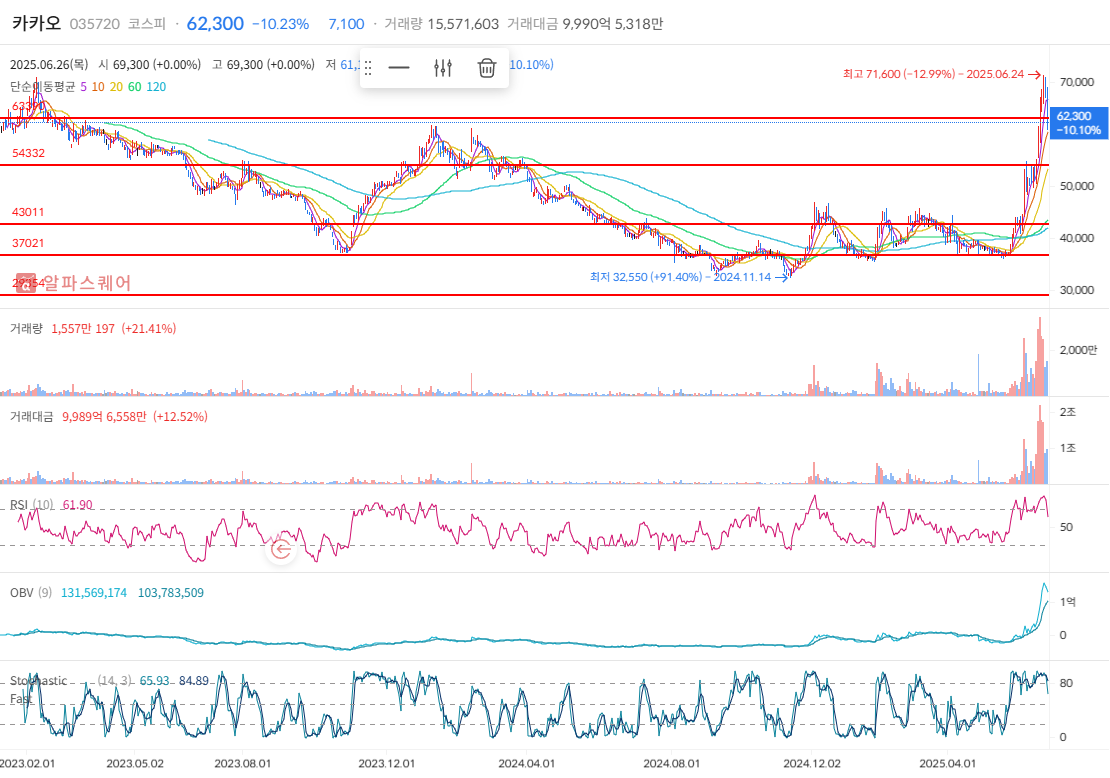Click the 2025.04.01 date axis label
This screenshot has width=1110, height=778.
tap(947, 764)
